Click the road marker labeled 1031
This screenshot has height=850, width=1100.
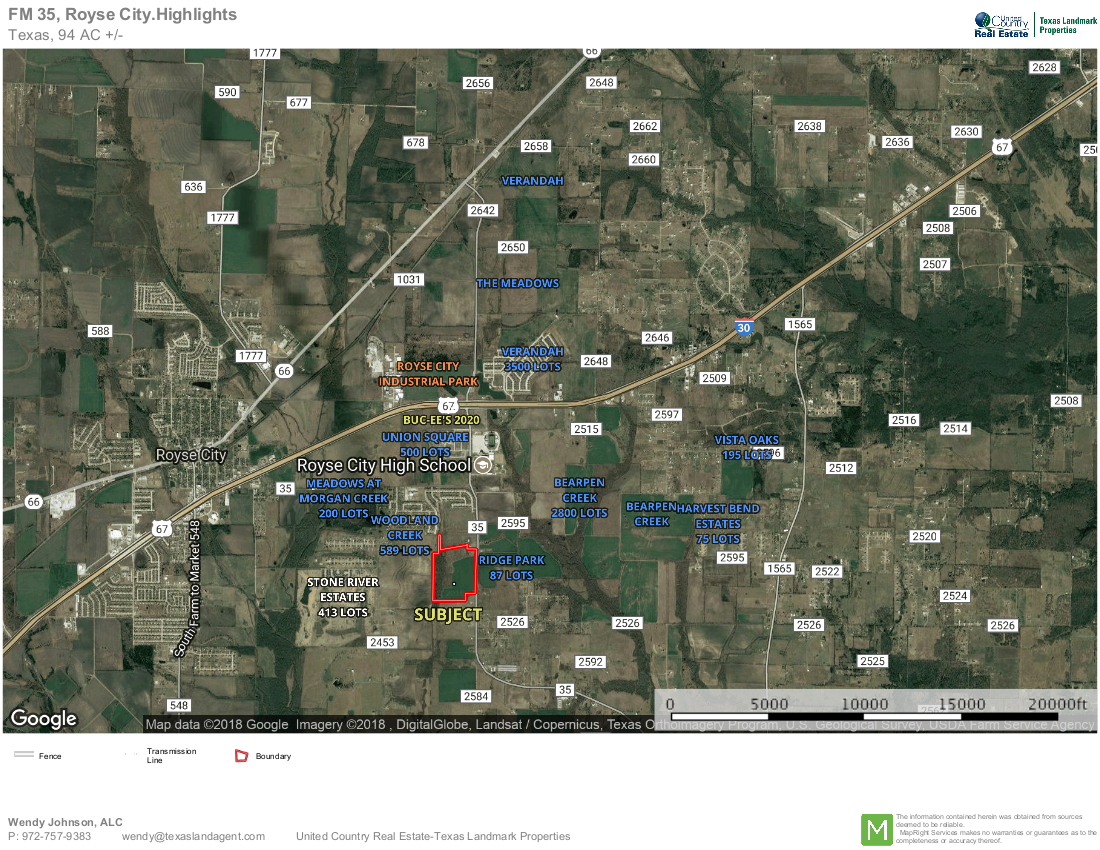click(409, 280)
